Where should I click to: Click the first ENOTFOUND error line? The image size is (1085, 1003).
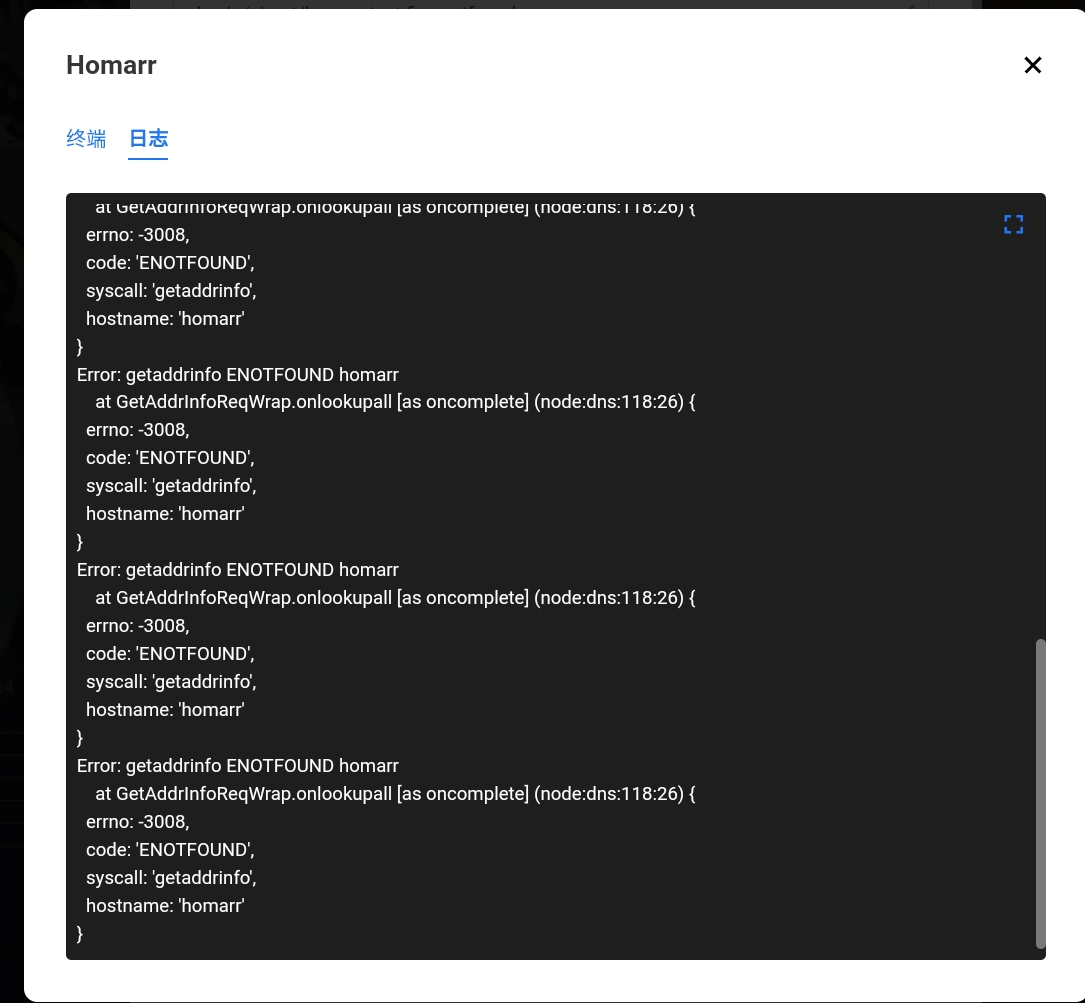coord(237,374)
